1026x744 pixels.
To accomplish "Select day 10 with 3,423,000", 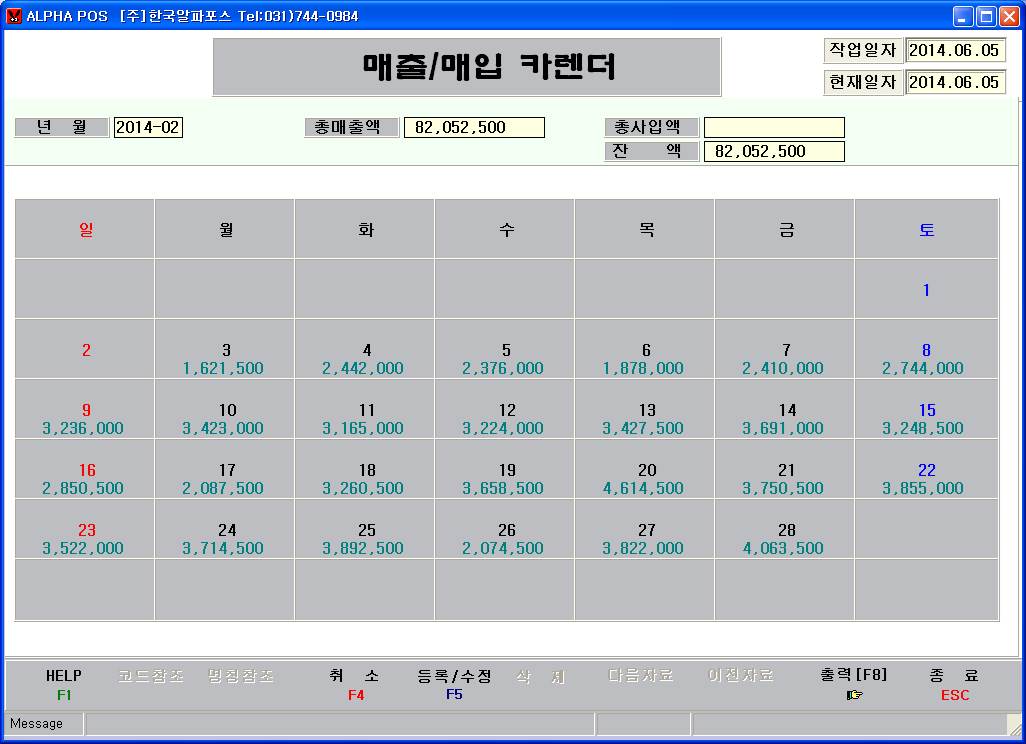I will tap(224, 410).
